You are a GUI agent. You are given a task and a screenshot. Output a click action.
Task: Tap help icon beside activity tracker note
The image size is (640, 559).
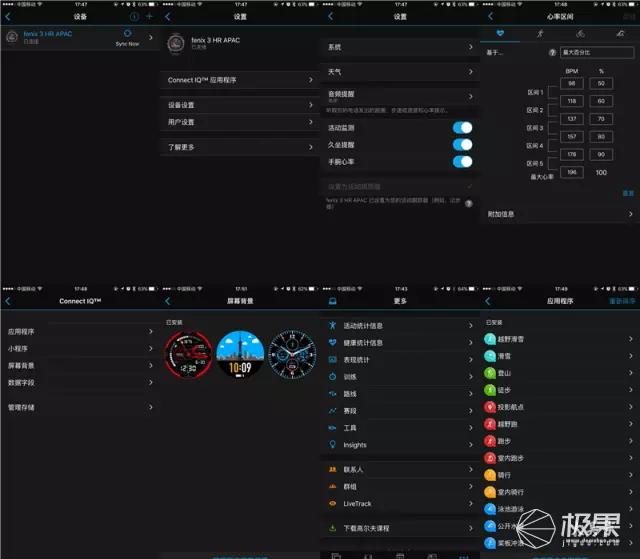pos(469,203)
